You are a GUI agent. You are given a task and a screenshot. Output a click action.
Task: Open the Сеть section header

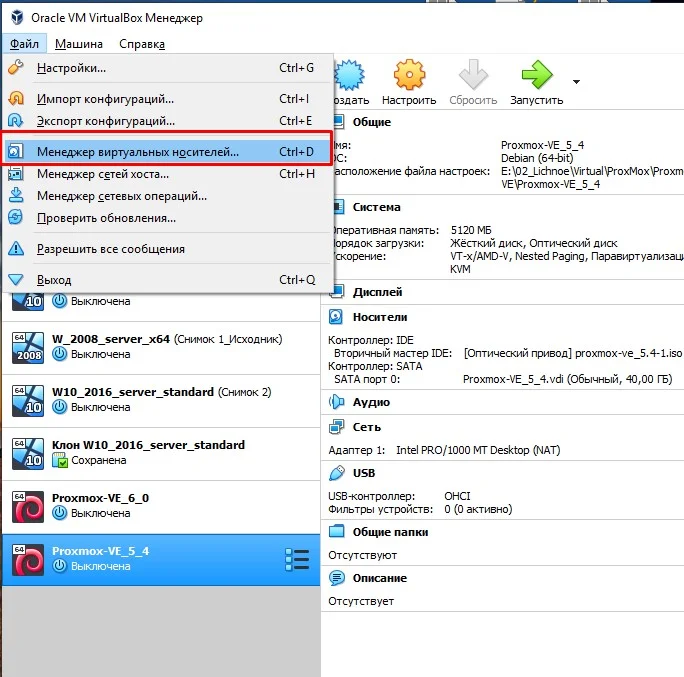pos(367,427)
